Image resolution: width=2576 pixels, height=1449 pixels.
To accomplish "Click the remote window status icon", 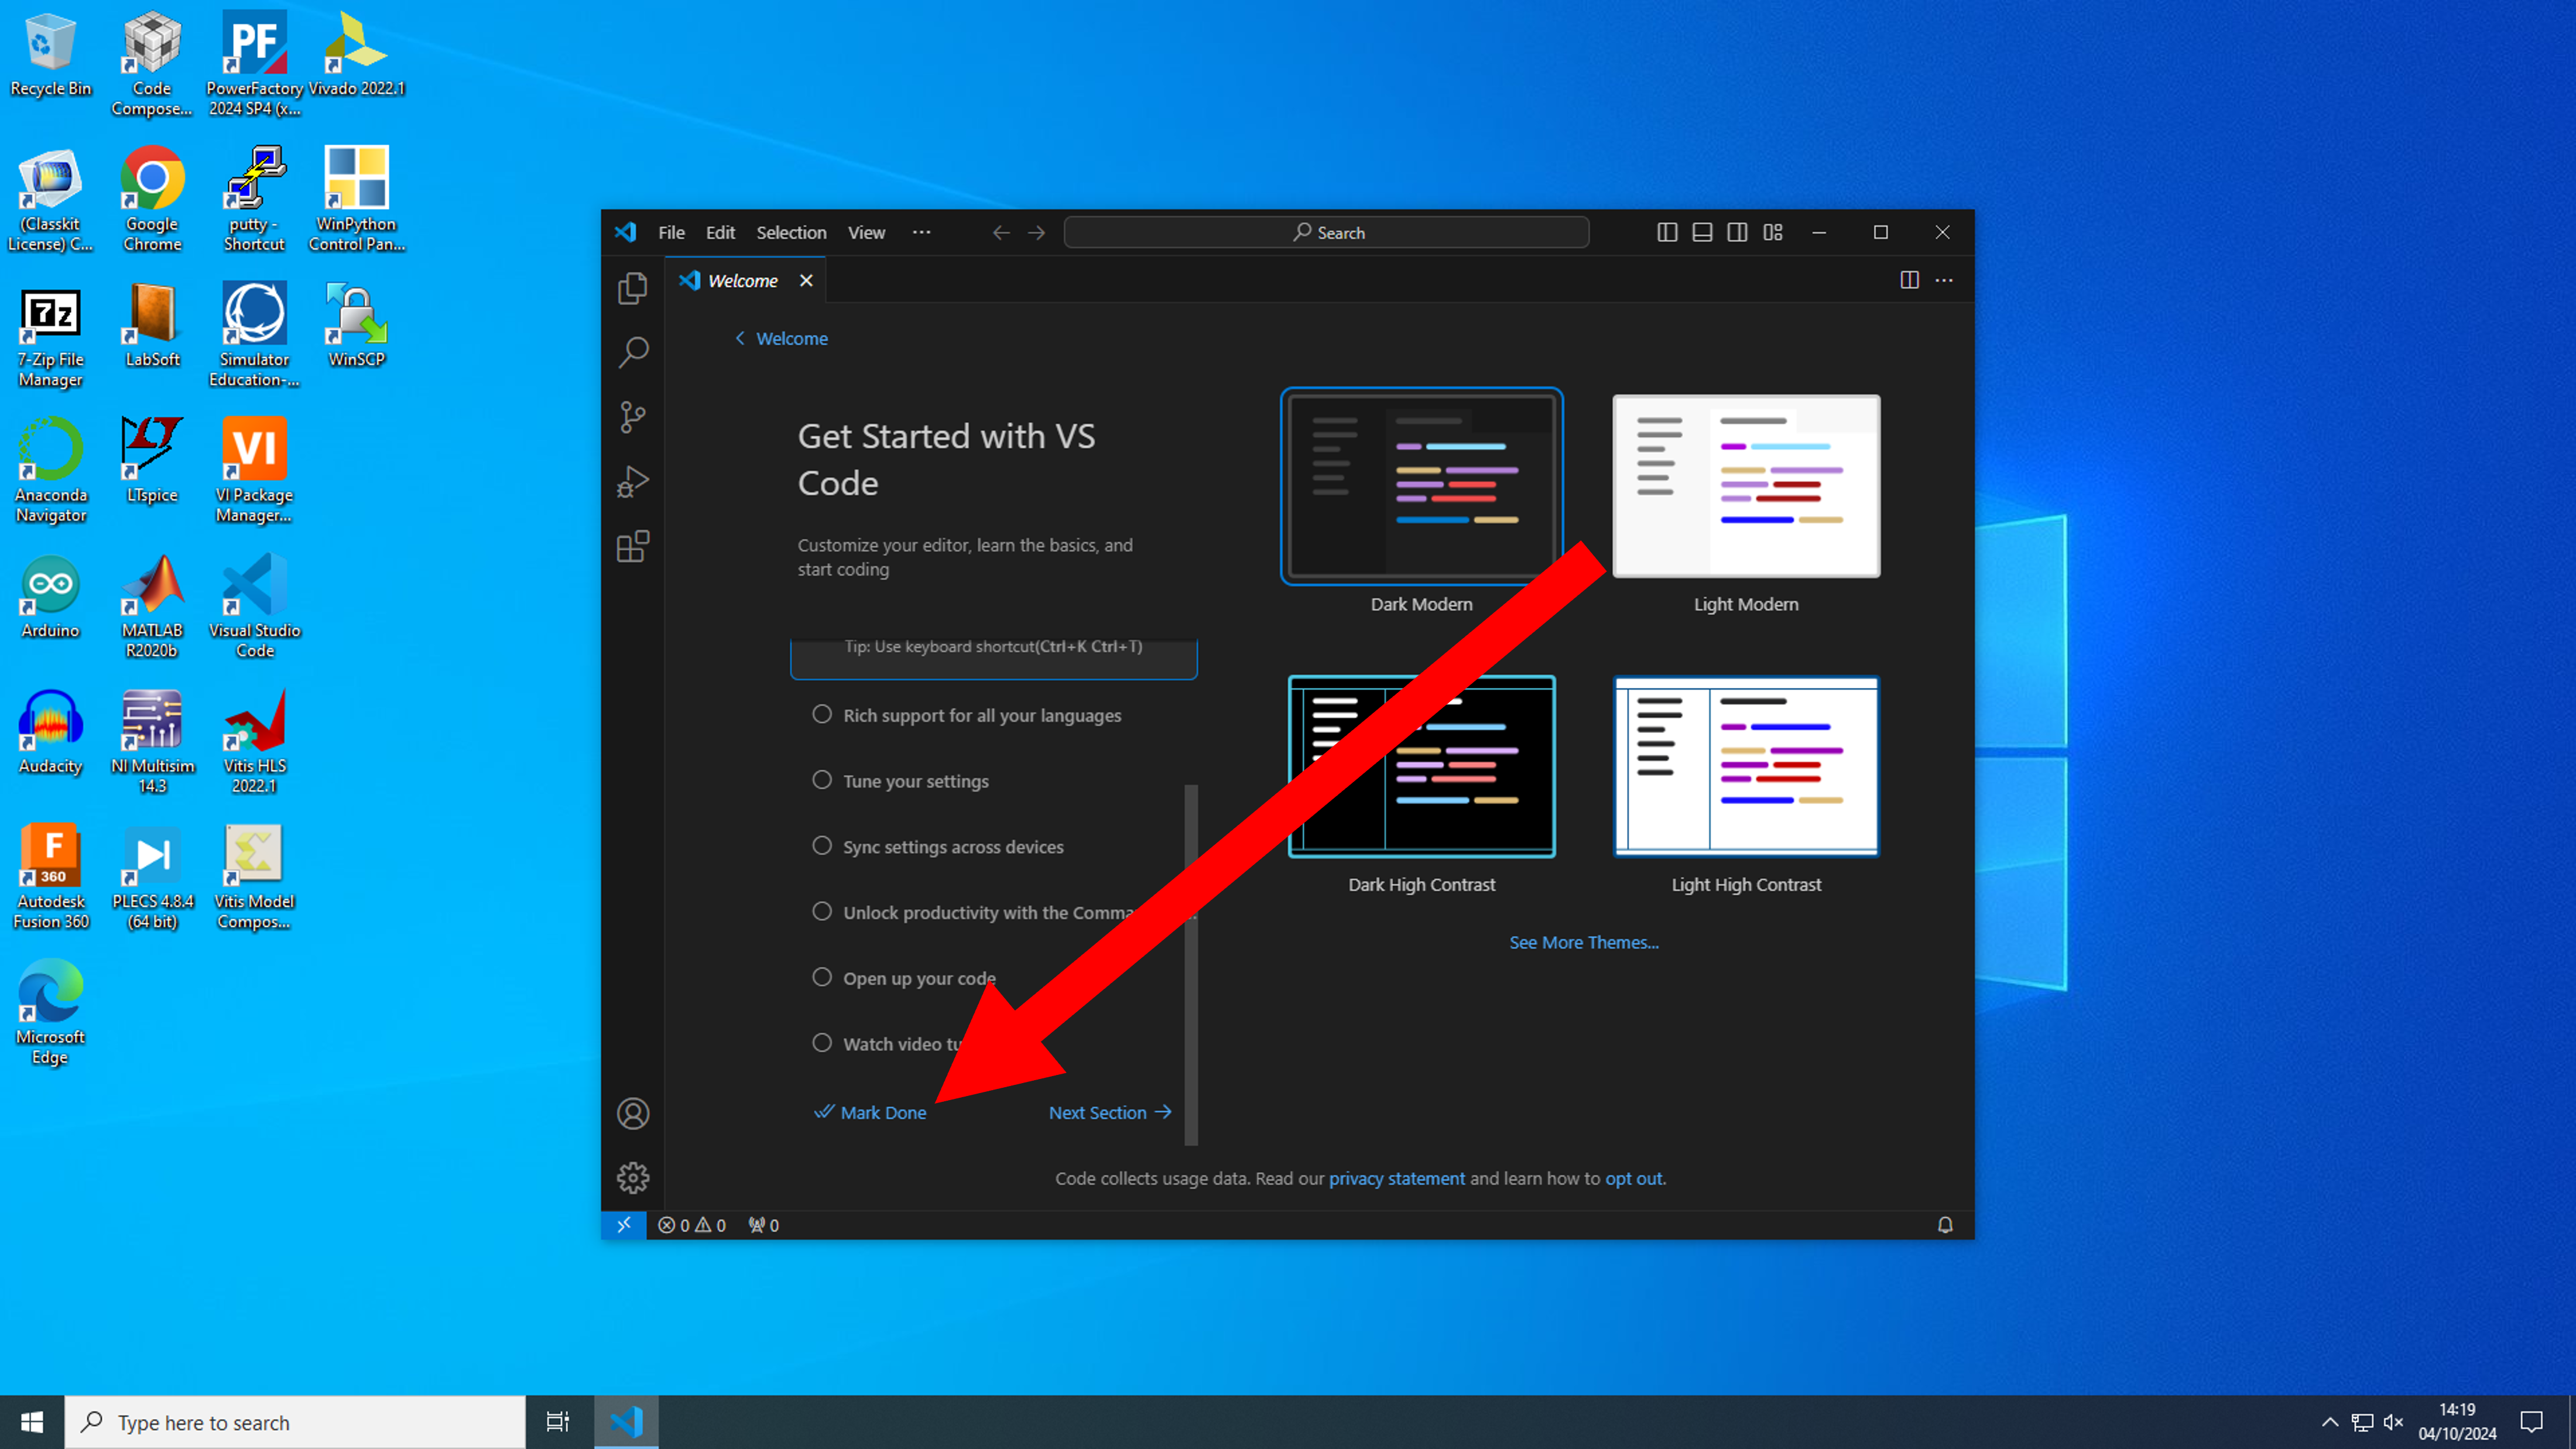I will (623, 1225).
